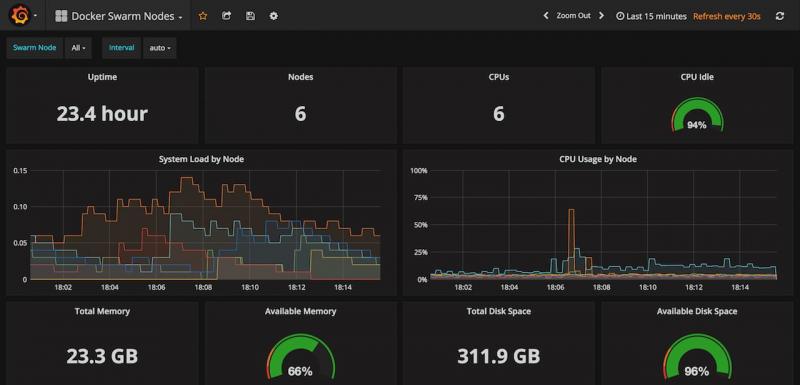Open dashboard settings gear

coord(273,16)
